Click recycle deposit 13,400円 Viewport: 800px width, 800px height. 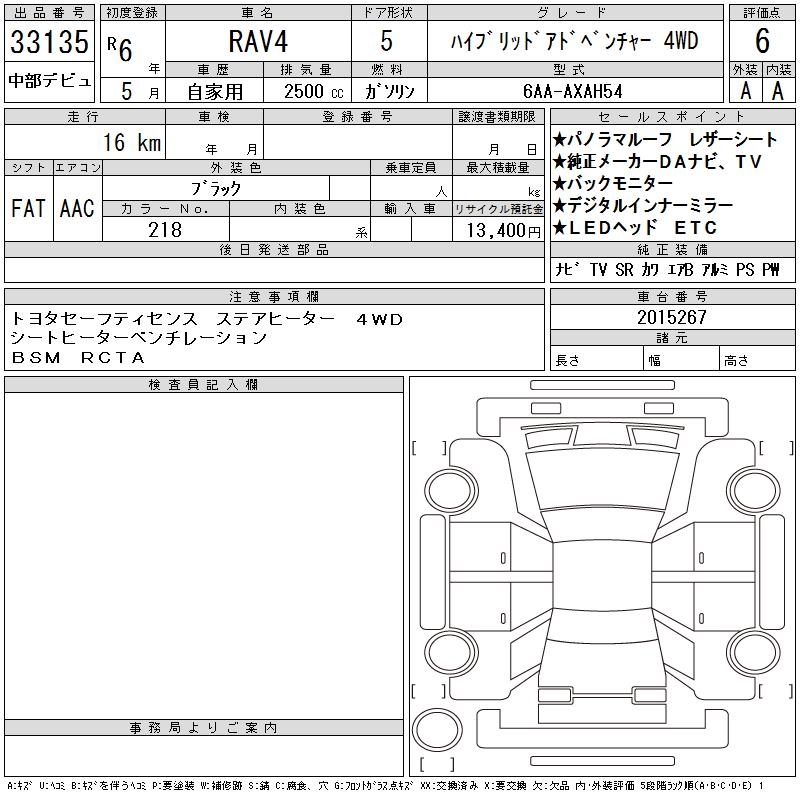point(504,231)
